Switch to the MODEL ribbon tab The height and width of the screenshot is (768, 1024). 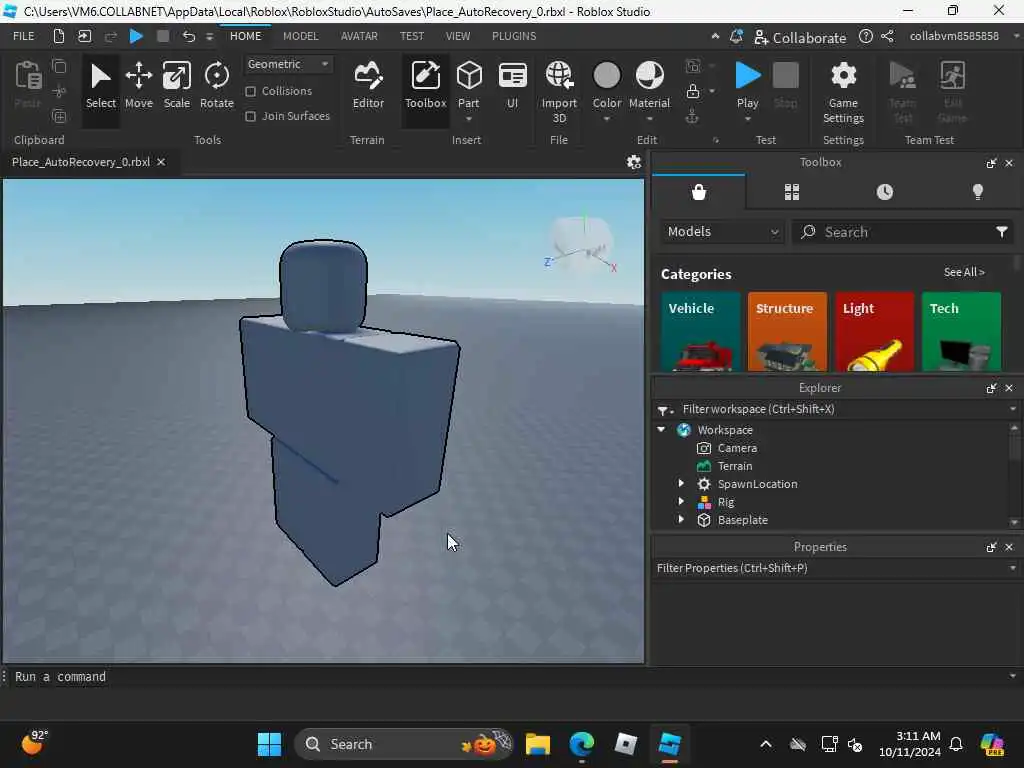coord(300,36)
